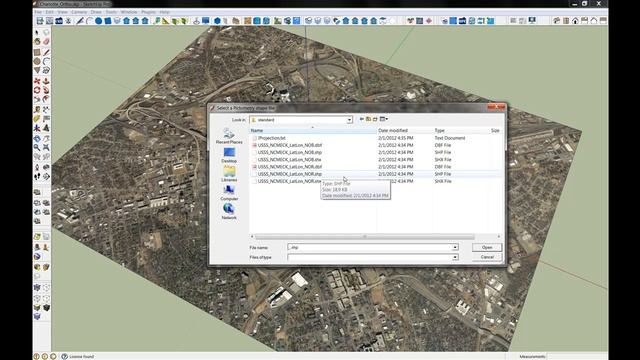
Task: Select the Line pencil tool
Action: click(x=46, y=52)
